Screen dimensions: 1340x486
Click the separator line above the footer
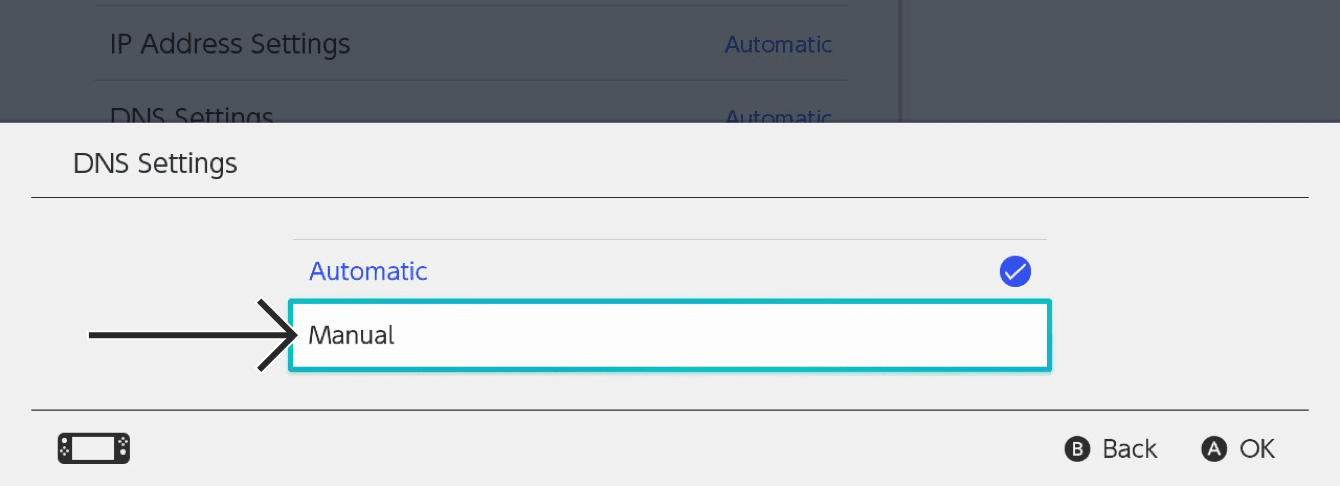pos(669,410)
